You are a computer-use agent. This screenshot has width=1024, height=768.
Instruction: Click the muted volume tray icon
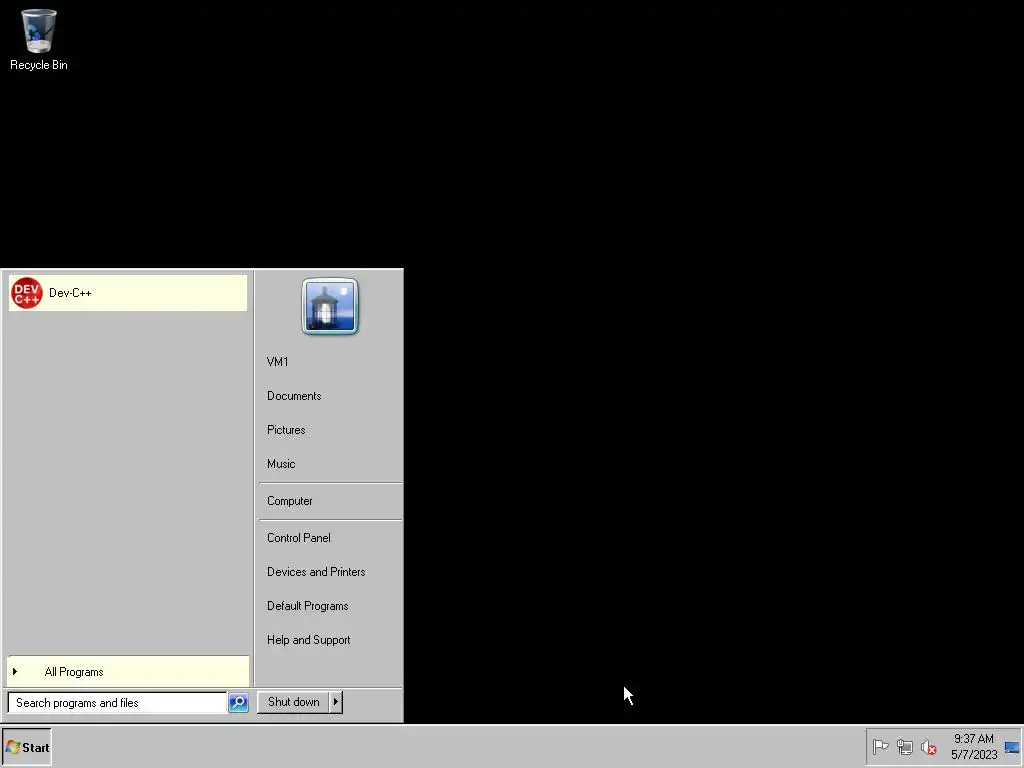(x=928, y=746)
